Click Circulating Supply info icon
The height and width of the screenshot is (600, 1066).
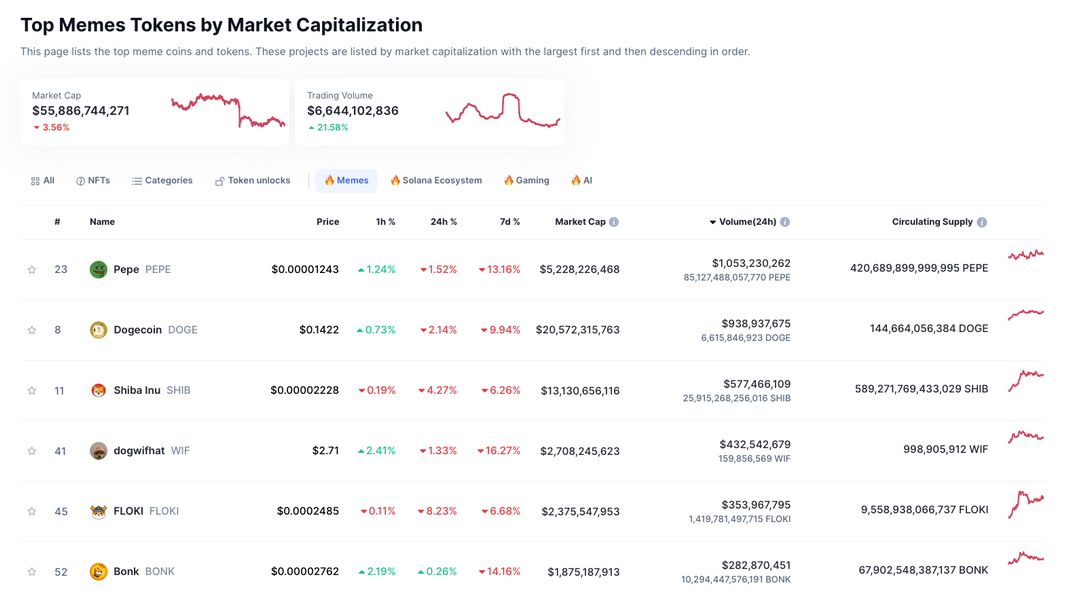982,222
